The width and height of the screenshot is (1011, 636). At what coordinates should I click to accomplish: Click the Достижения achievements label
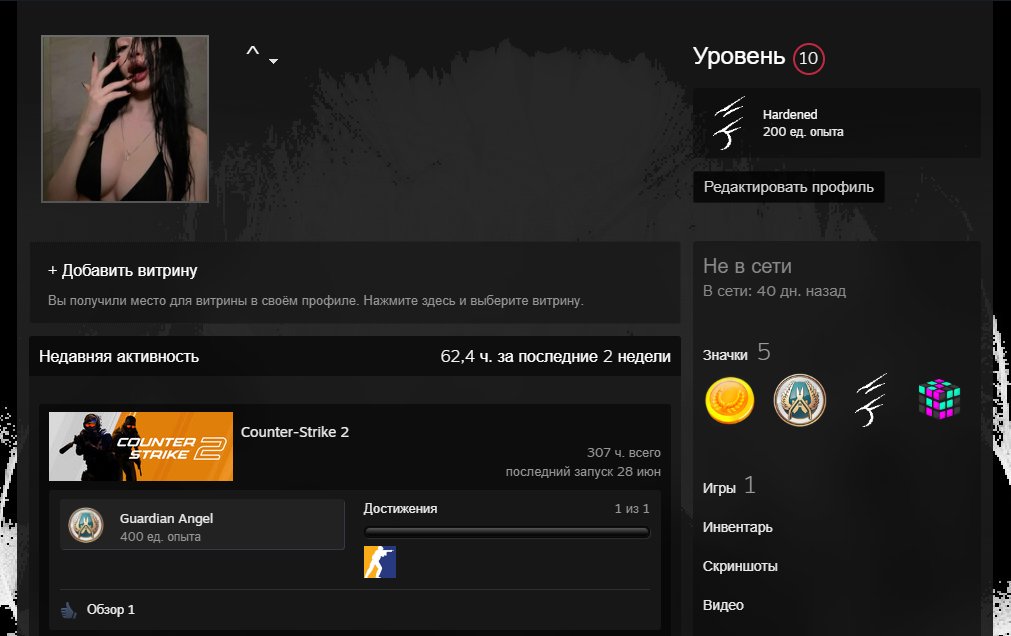400,508
